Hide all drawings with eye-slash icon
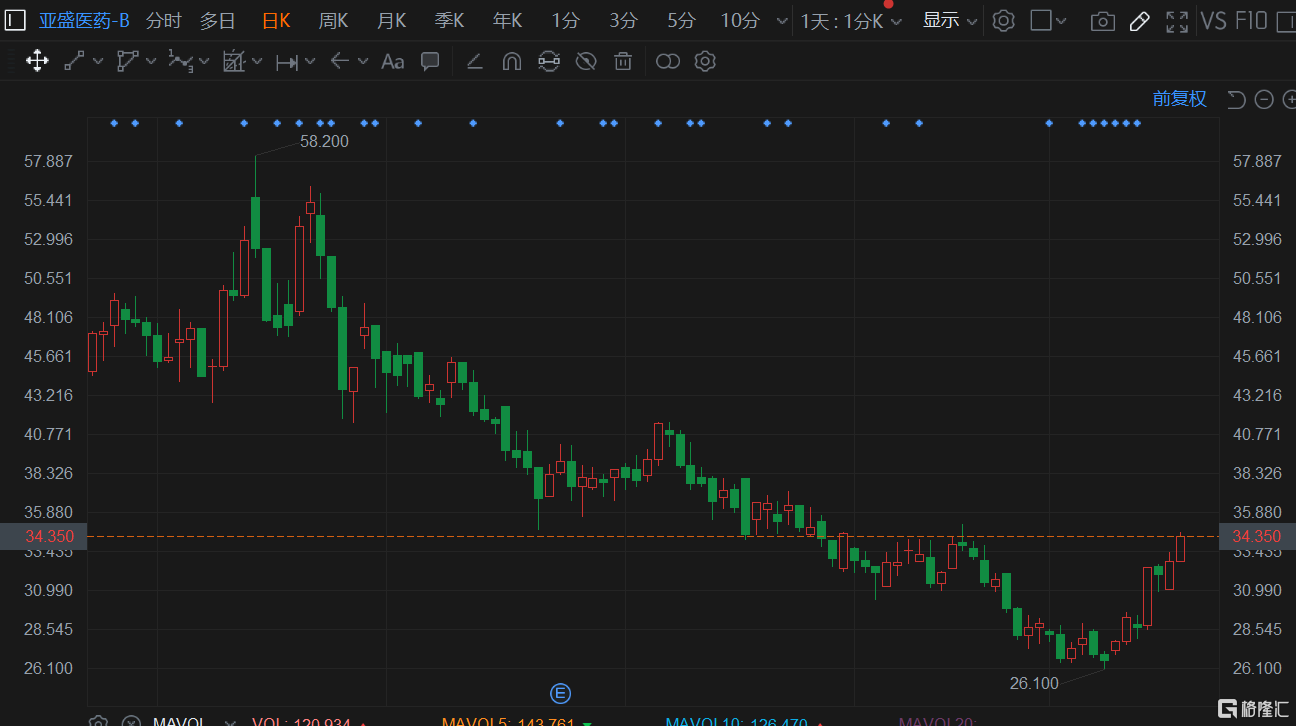 [x=586, y=62]
